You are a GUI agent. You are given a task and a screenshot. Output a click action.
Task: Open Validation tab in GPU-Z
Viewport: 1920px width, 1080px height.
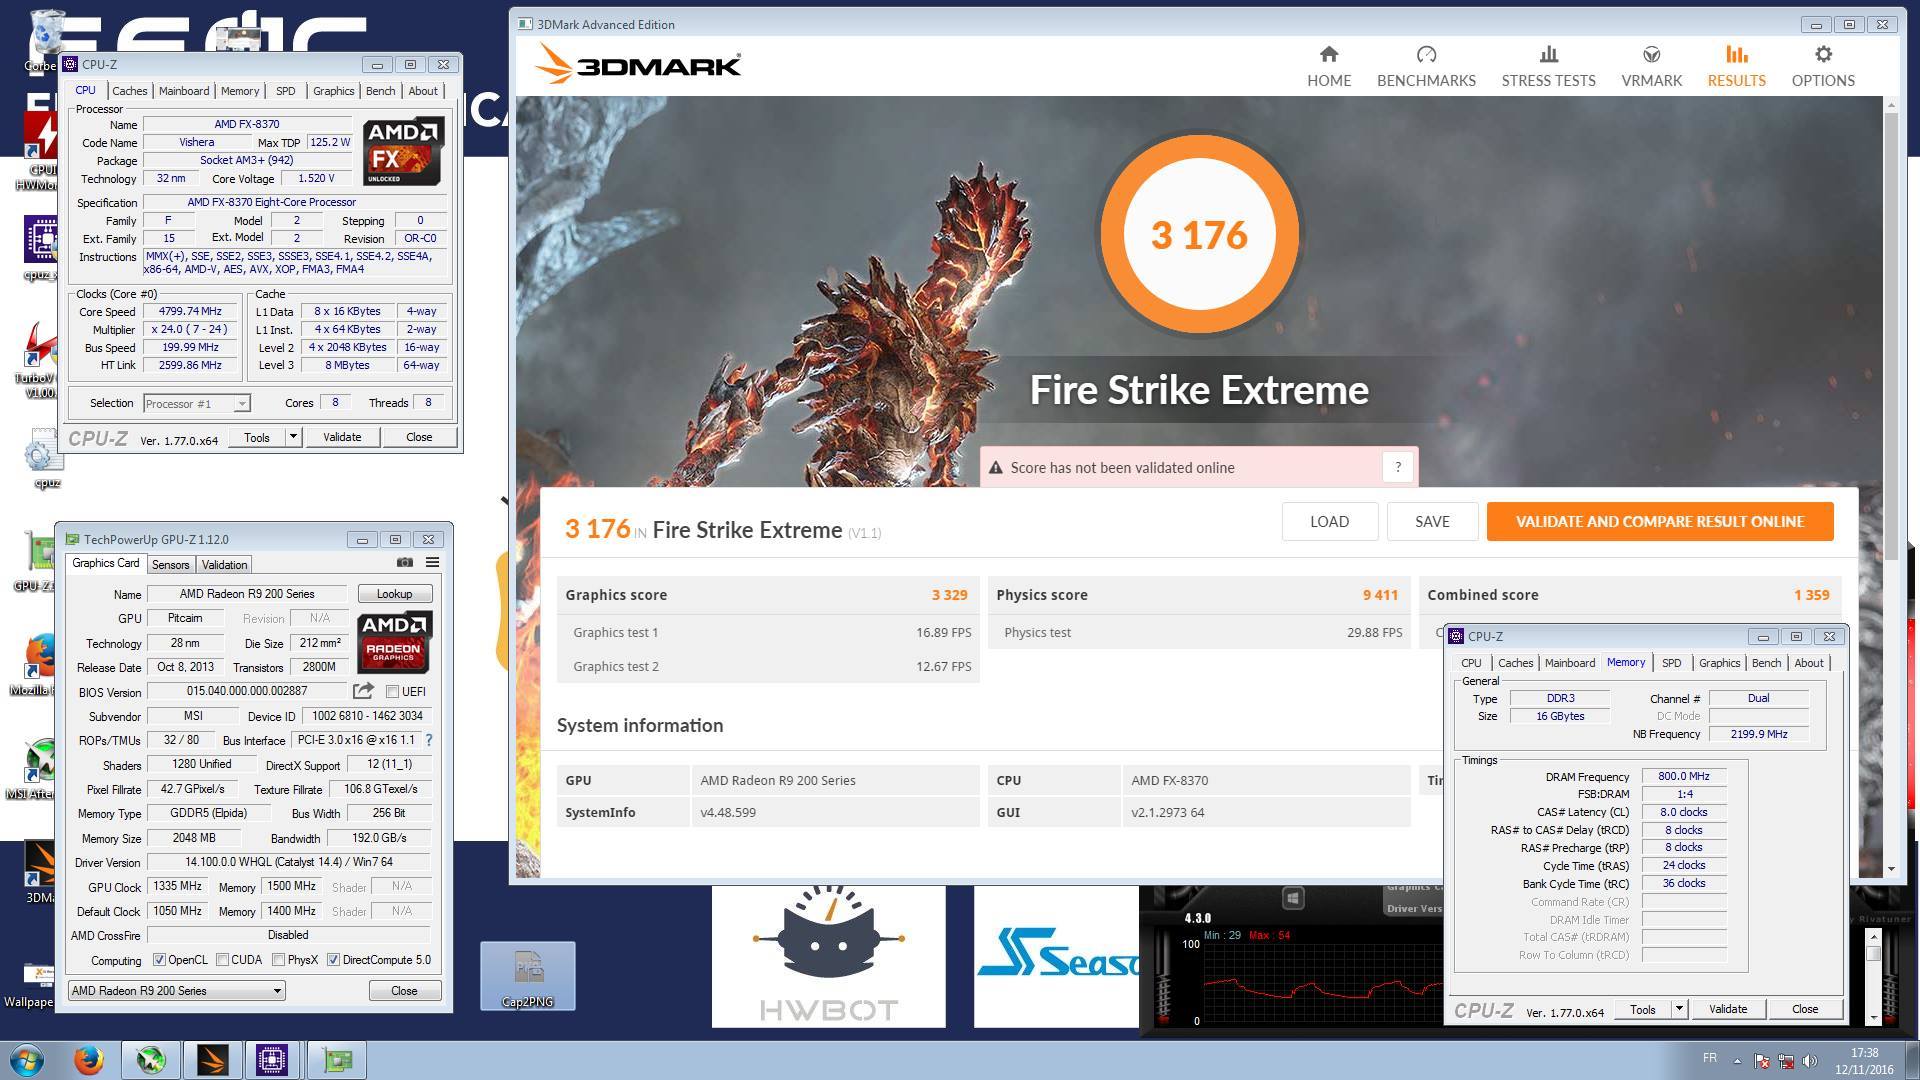click(x=224, y=565)
